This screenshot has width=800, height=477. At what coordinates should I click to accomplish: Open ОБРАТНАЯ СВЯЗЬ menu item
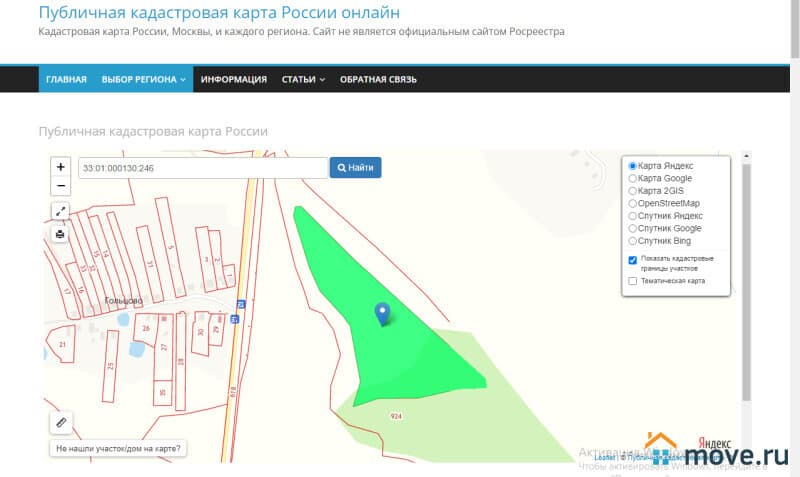point(378,80)
